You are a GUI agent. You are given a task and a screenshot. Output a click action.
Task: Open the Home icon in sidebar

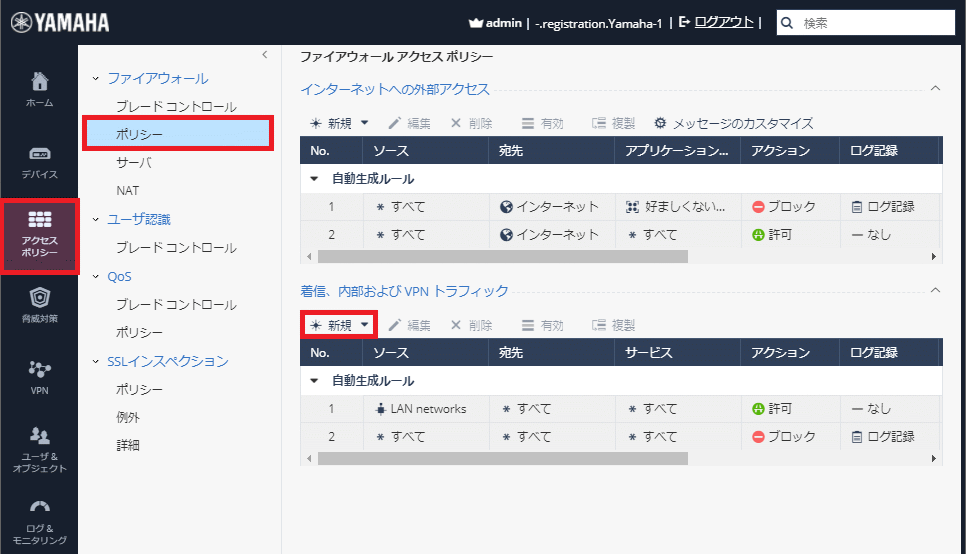pos(39,90)
